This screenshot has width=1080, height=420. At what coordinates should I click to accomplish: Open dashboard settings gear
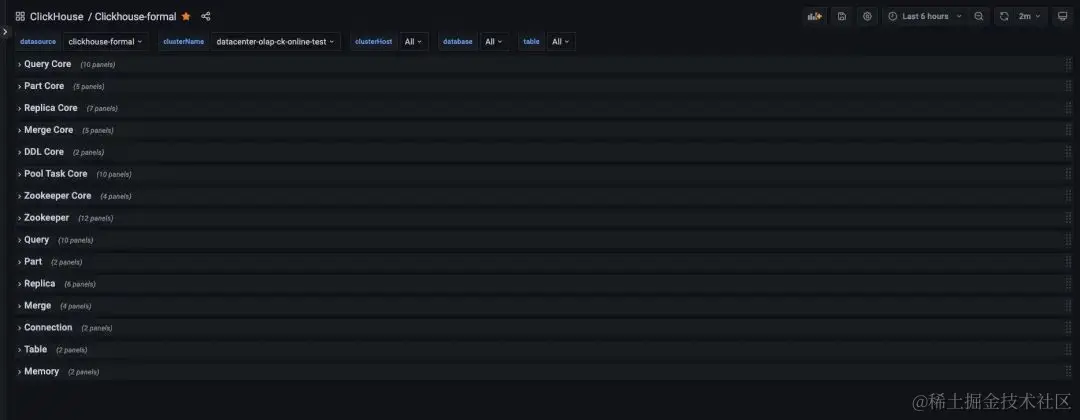[x=867, y=16]
